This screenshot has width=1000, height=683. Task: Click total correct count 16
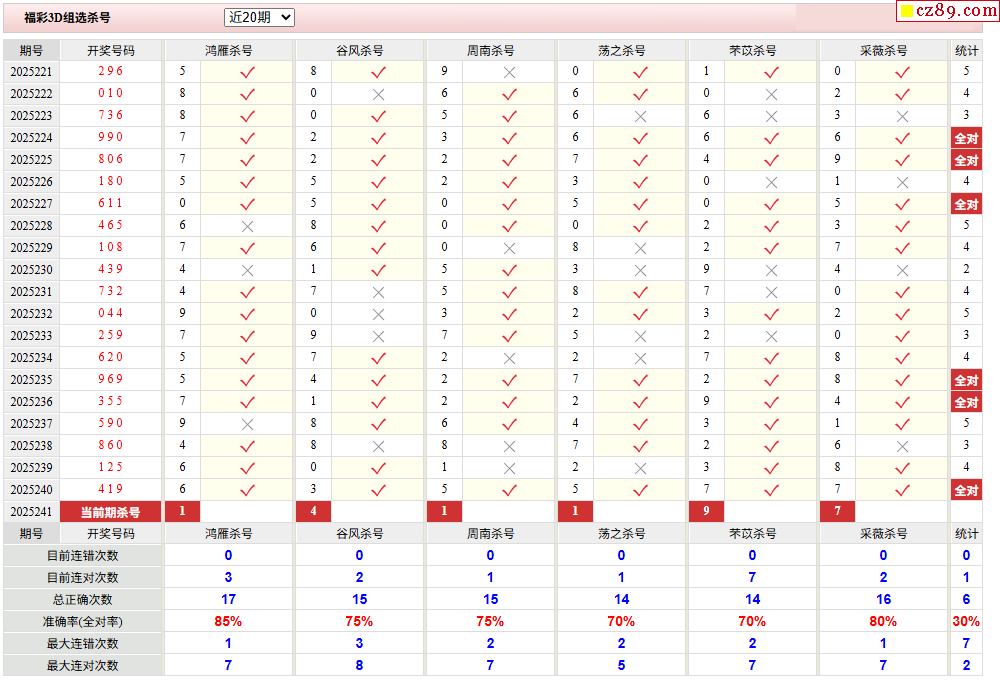click(883, 599)
